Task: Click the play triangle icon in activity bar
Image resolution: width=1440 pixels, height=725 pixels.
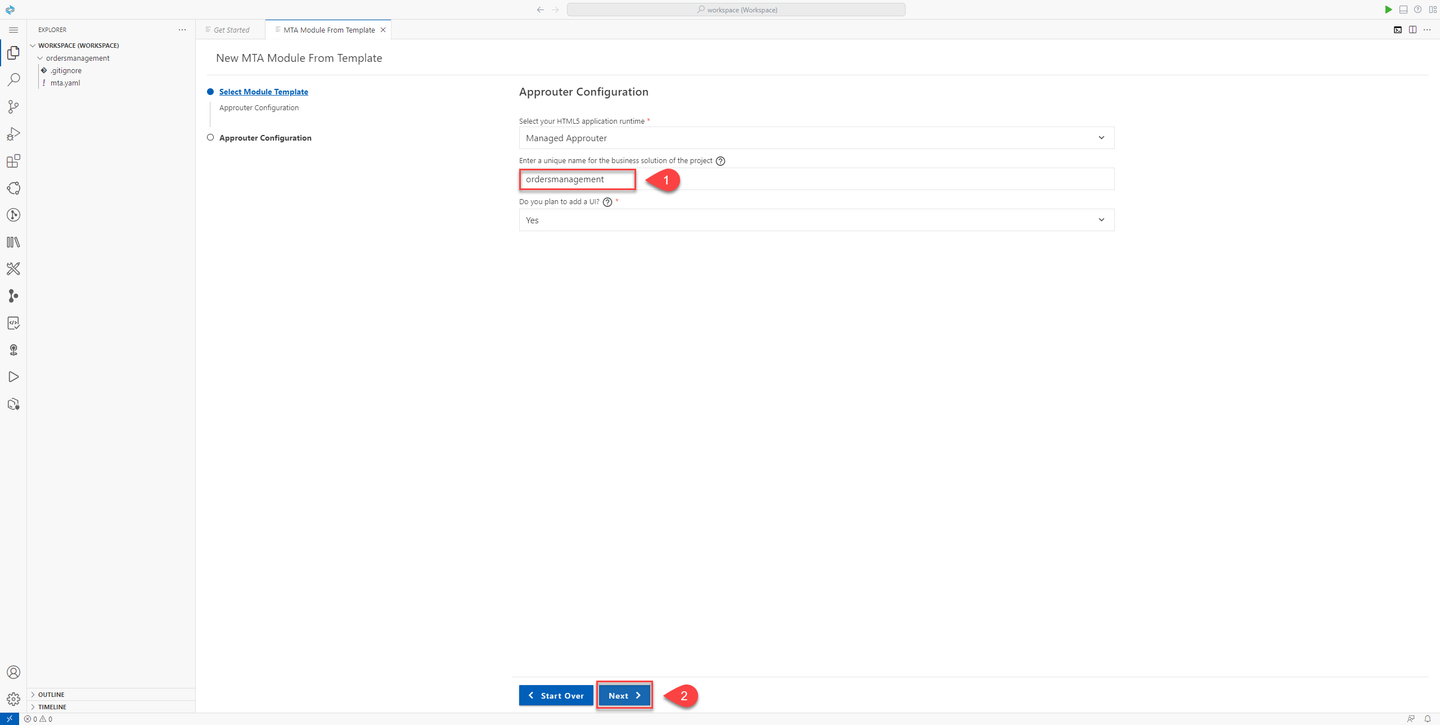Action: tap(13, 377)
